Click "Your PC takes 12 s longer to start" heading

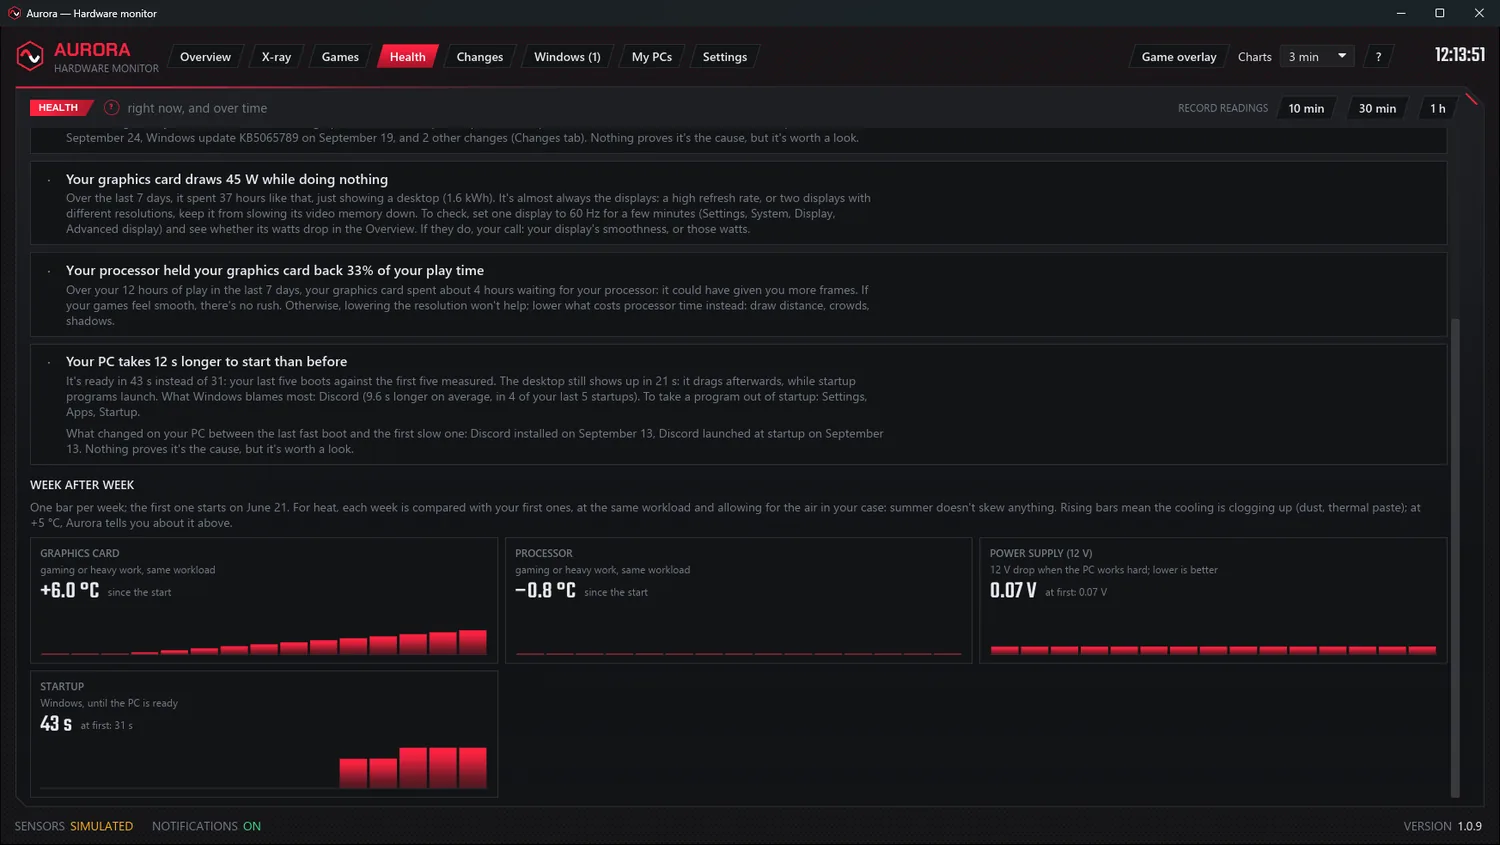[x=207, y=361]
